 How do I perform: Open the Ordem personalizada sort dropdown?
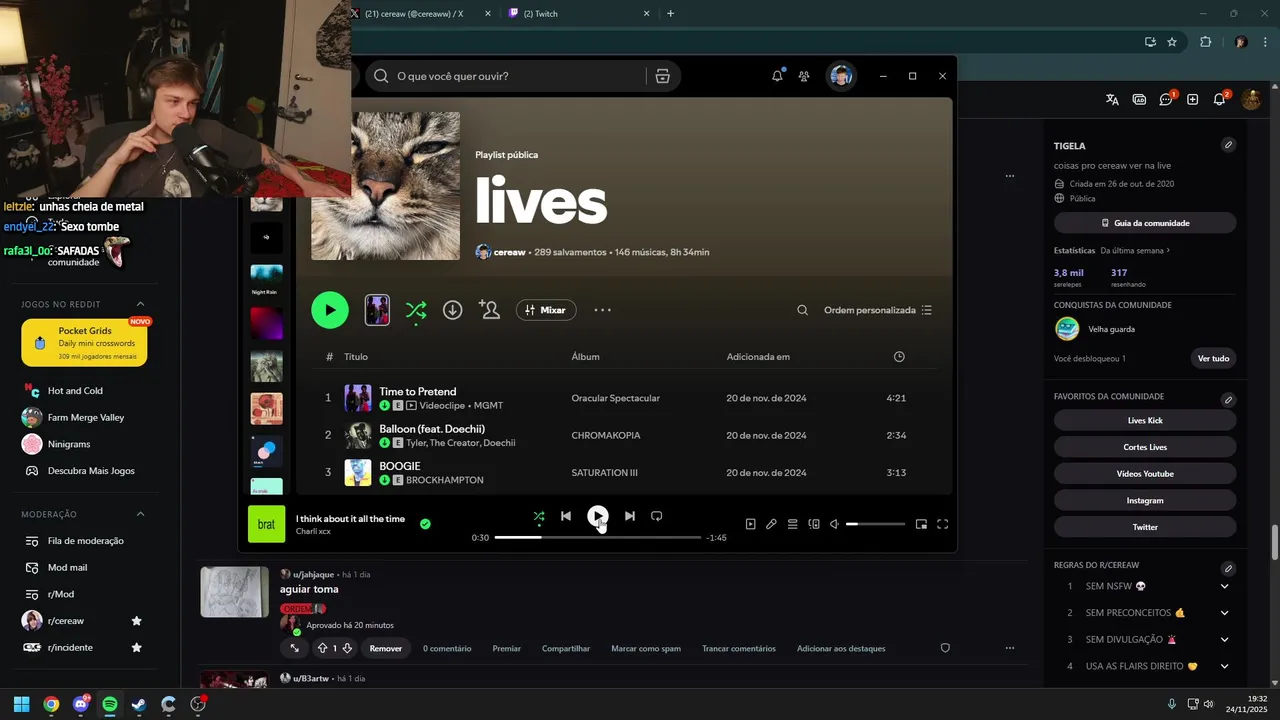point(878,310)
